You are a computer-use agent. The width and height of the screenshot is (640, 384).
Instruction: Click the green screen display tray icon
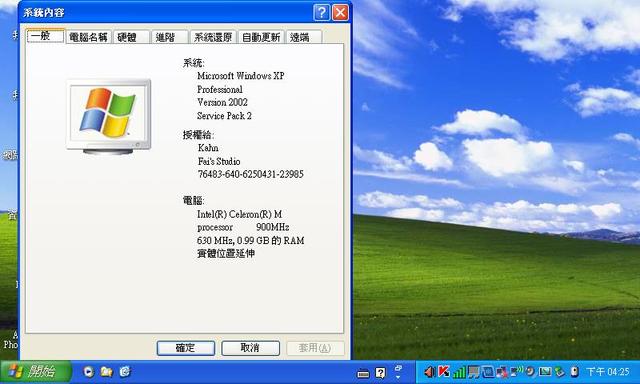(x=545, y=371)
